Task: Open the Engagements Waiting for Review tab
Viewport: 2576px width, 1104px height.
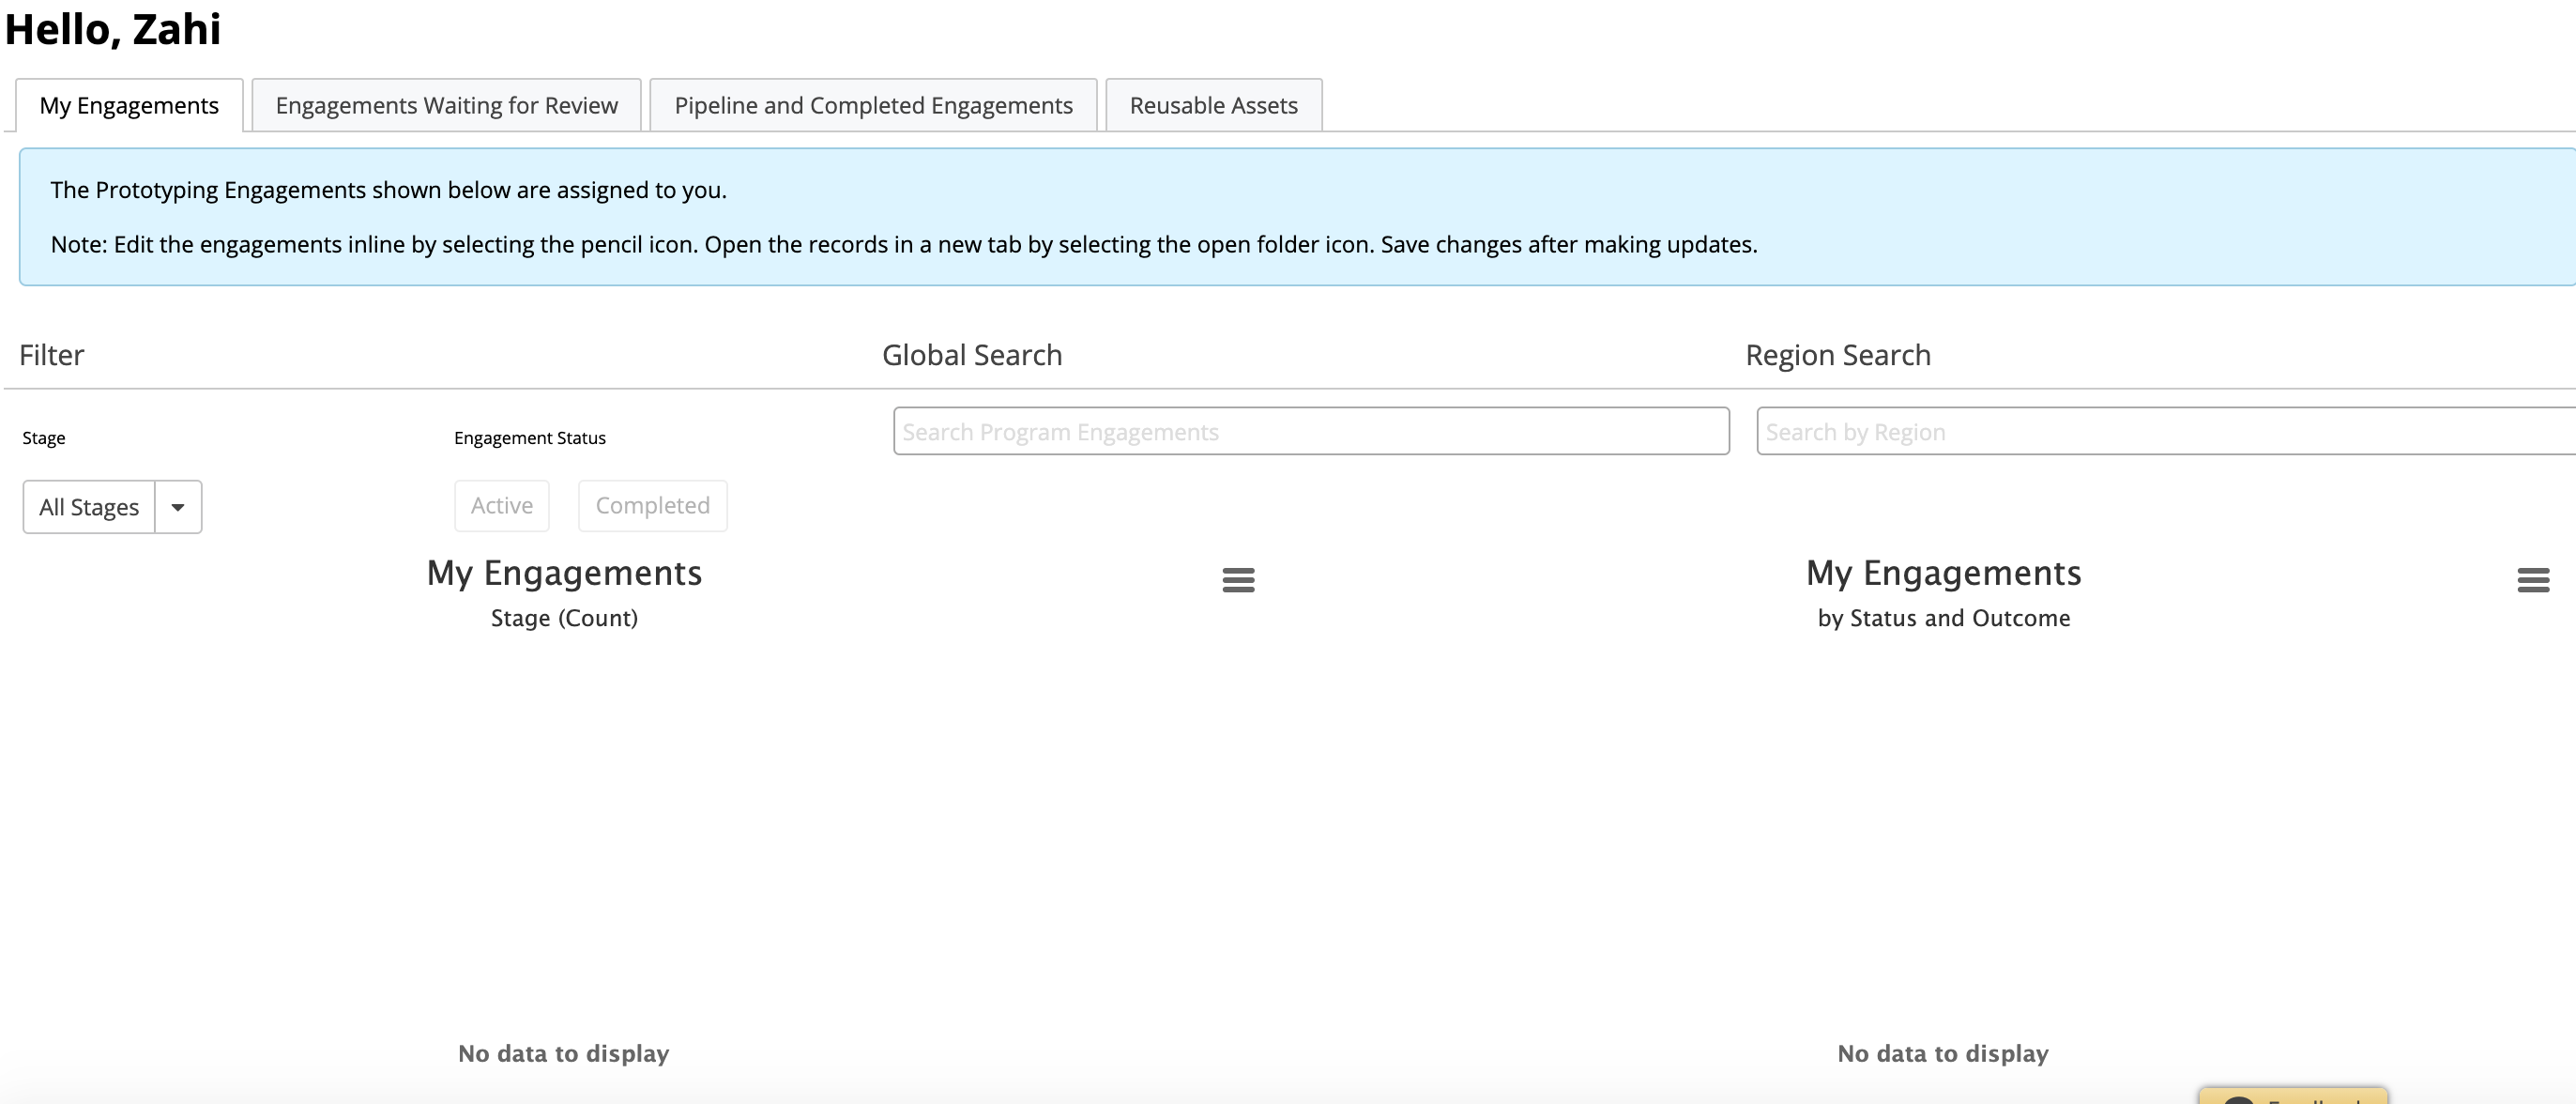Action: 446,105
